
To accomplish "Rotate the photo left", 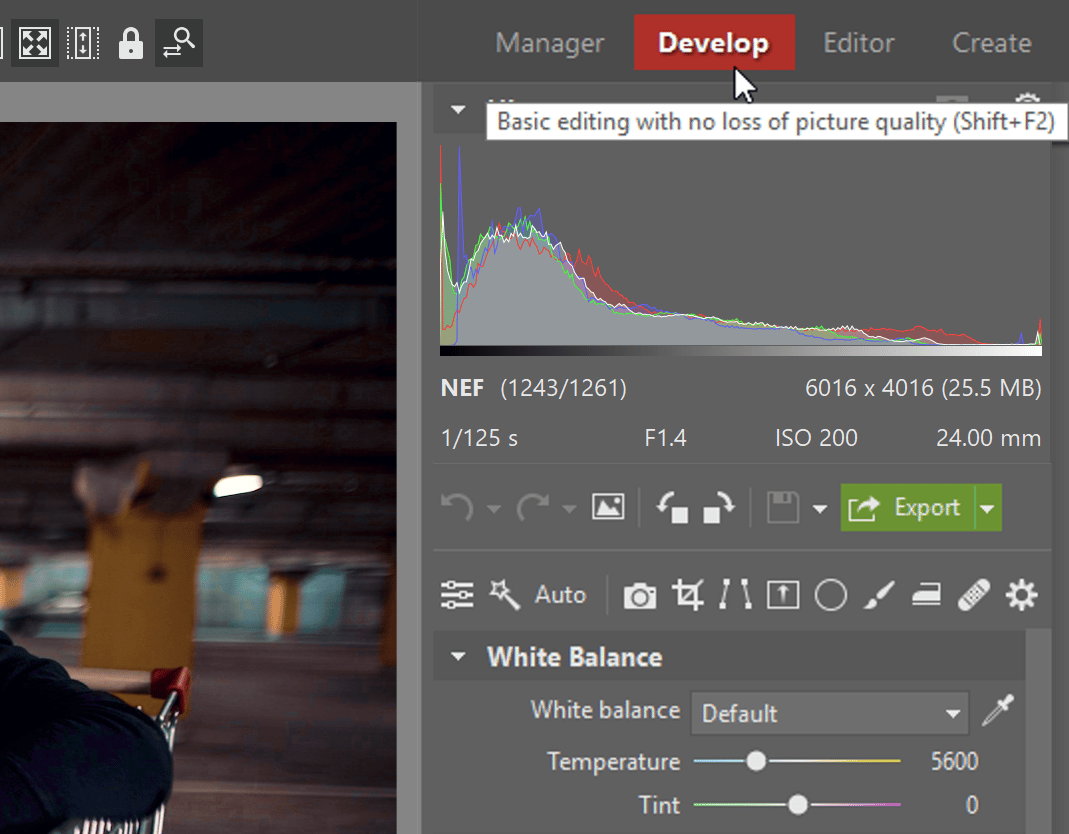I will point(672,507).
